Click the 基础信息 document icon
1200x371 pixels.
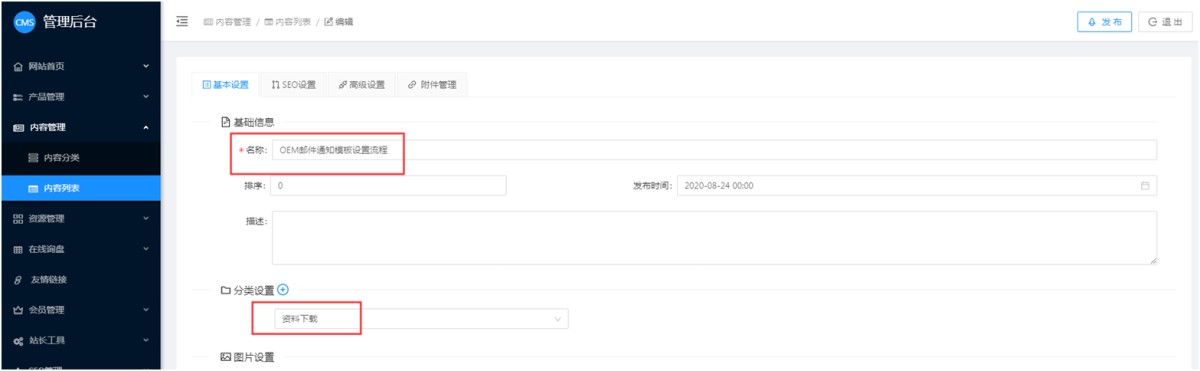225,121
